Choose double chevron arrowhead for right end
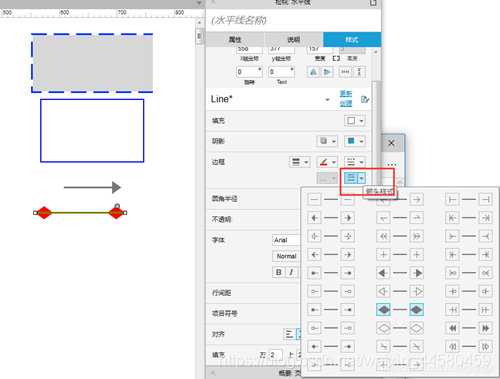500x379 pixels. click(x=416, y=236)
